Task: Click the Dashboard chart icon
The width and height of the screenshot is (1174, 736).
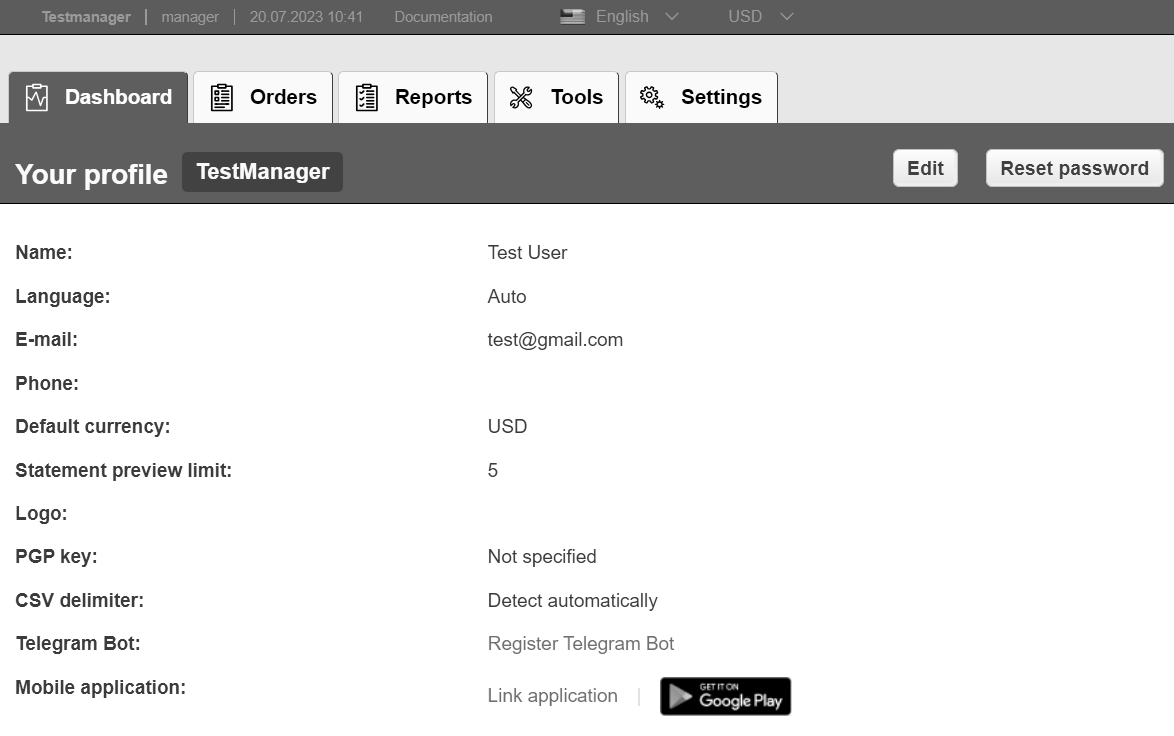Action: point(37,97)
